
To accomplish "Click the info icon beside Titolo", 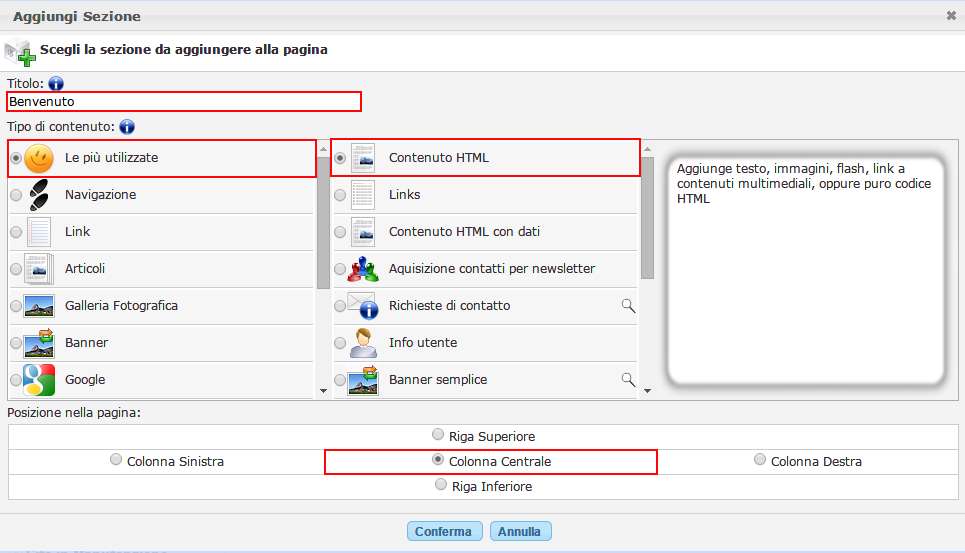I will coord(56,83).
